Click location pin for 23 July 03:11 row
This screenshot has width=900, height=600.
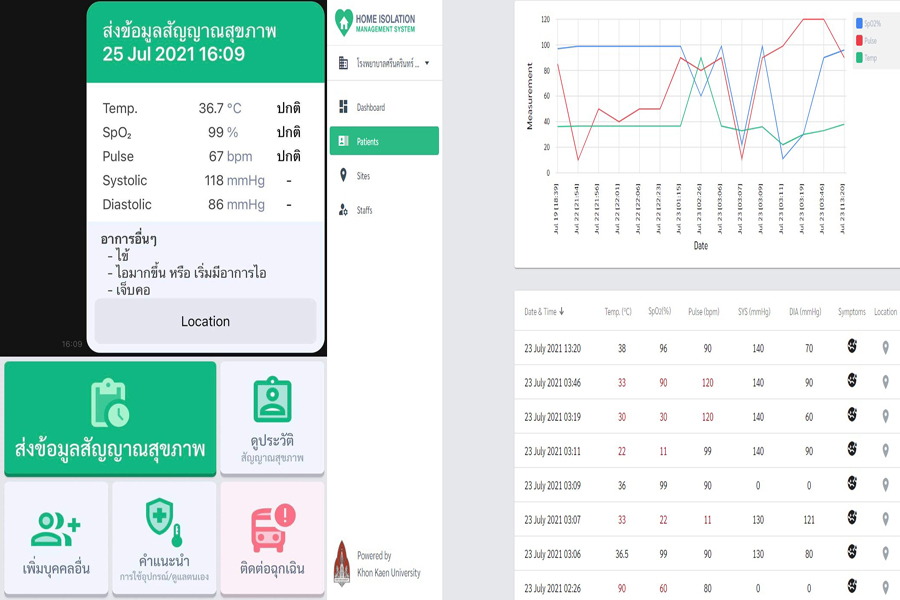click(x=885, y=450)
